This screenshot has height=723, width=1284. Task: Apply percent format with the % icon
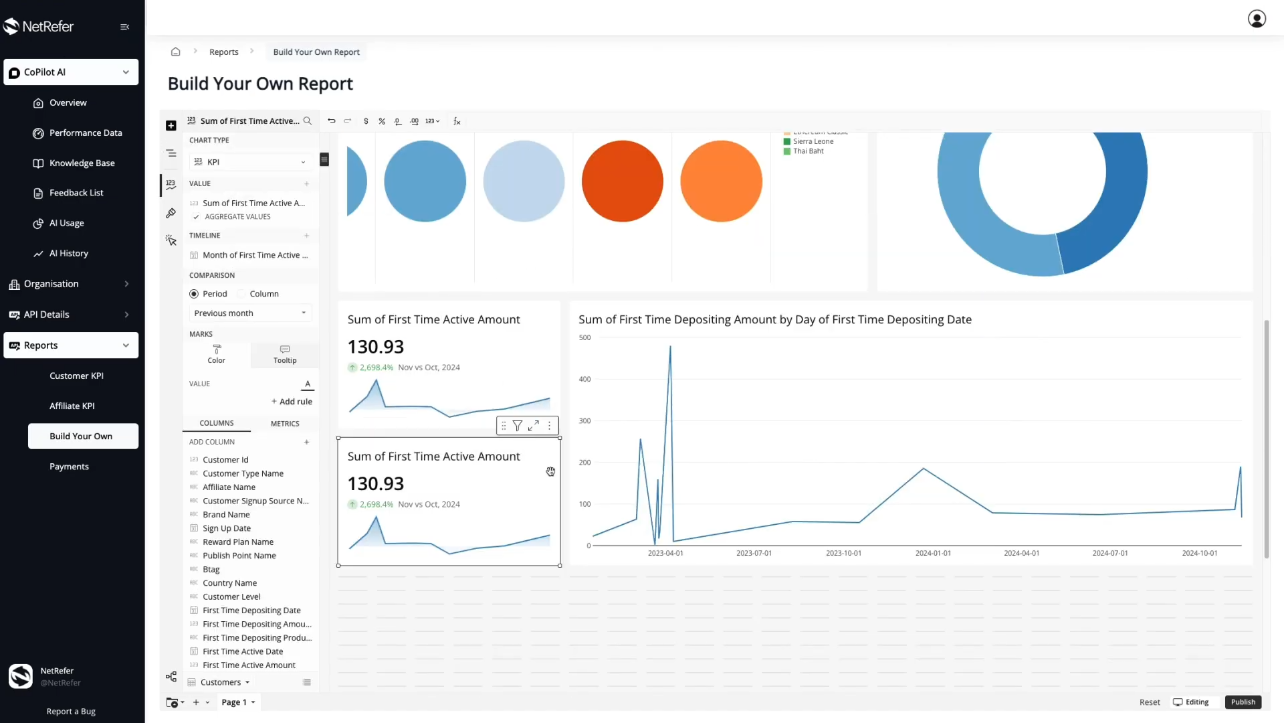coord(382,121)
